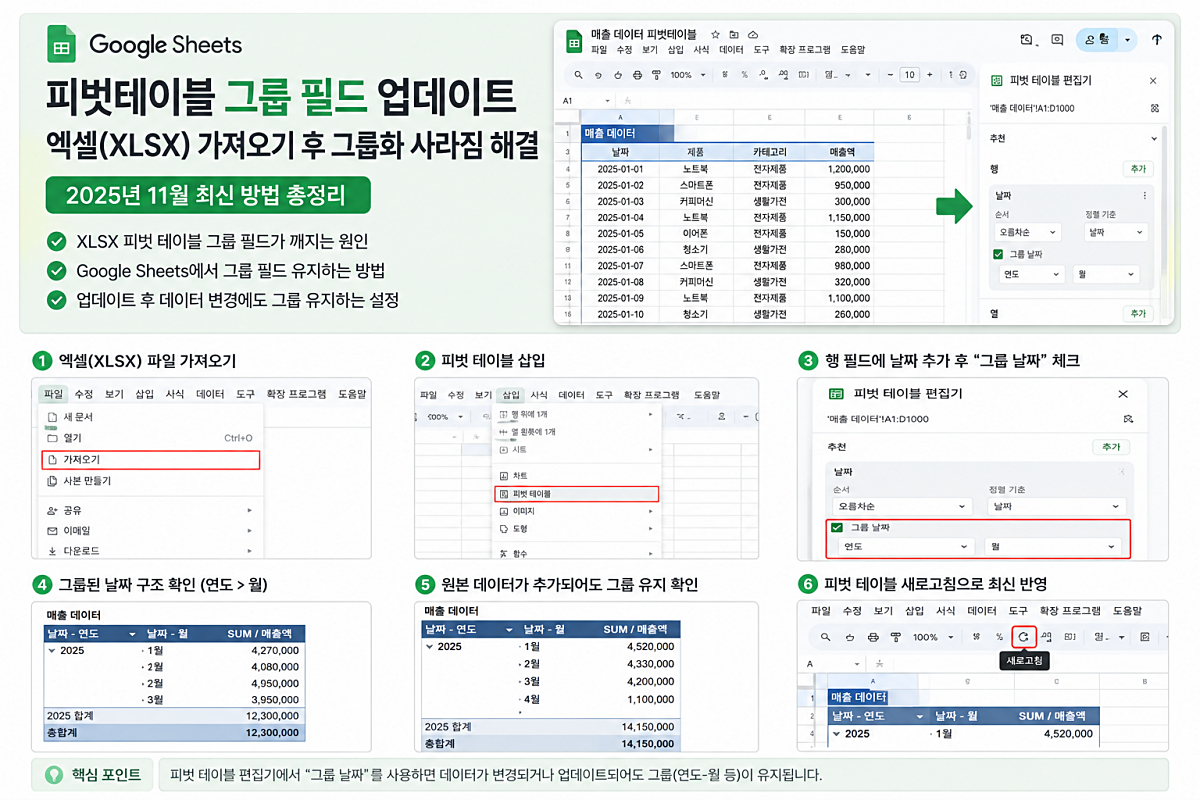Open the comments icon in the top window
This screenshot has width=1200, height=800.
(1058, 40)
